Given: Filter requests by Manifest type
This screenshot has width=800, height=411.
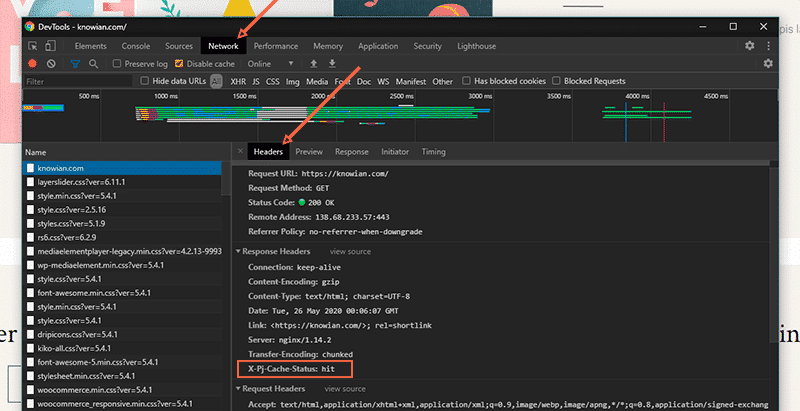Looking at the screenshot, I should point(411,81).
